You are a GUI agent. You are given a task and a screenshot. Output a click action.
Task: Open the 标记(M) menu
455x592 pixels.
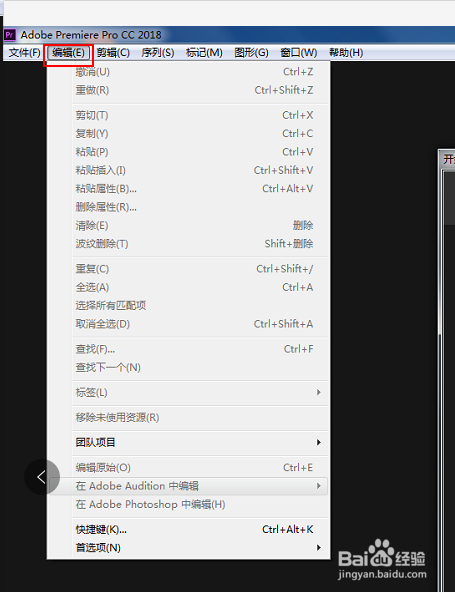click(x=204, y=52)
